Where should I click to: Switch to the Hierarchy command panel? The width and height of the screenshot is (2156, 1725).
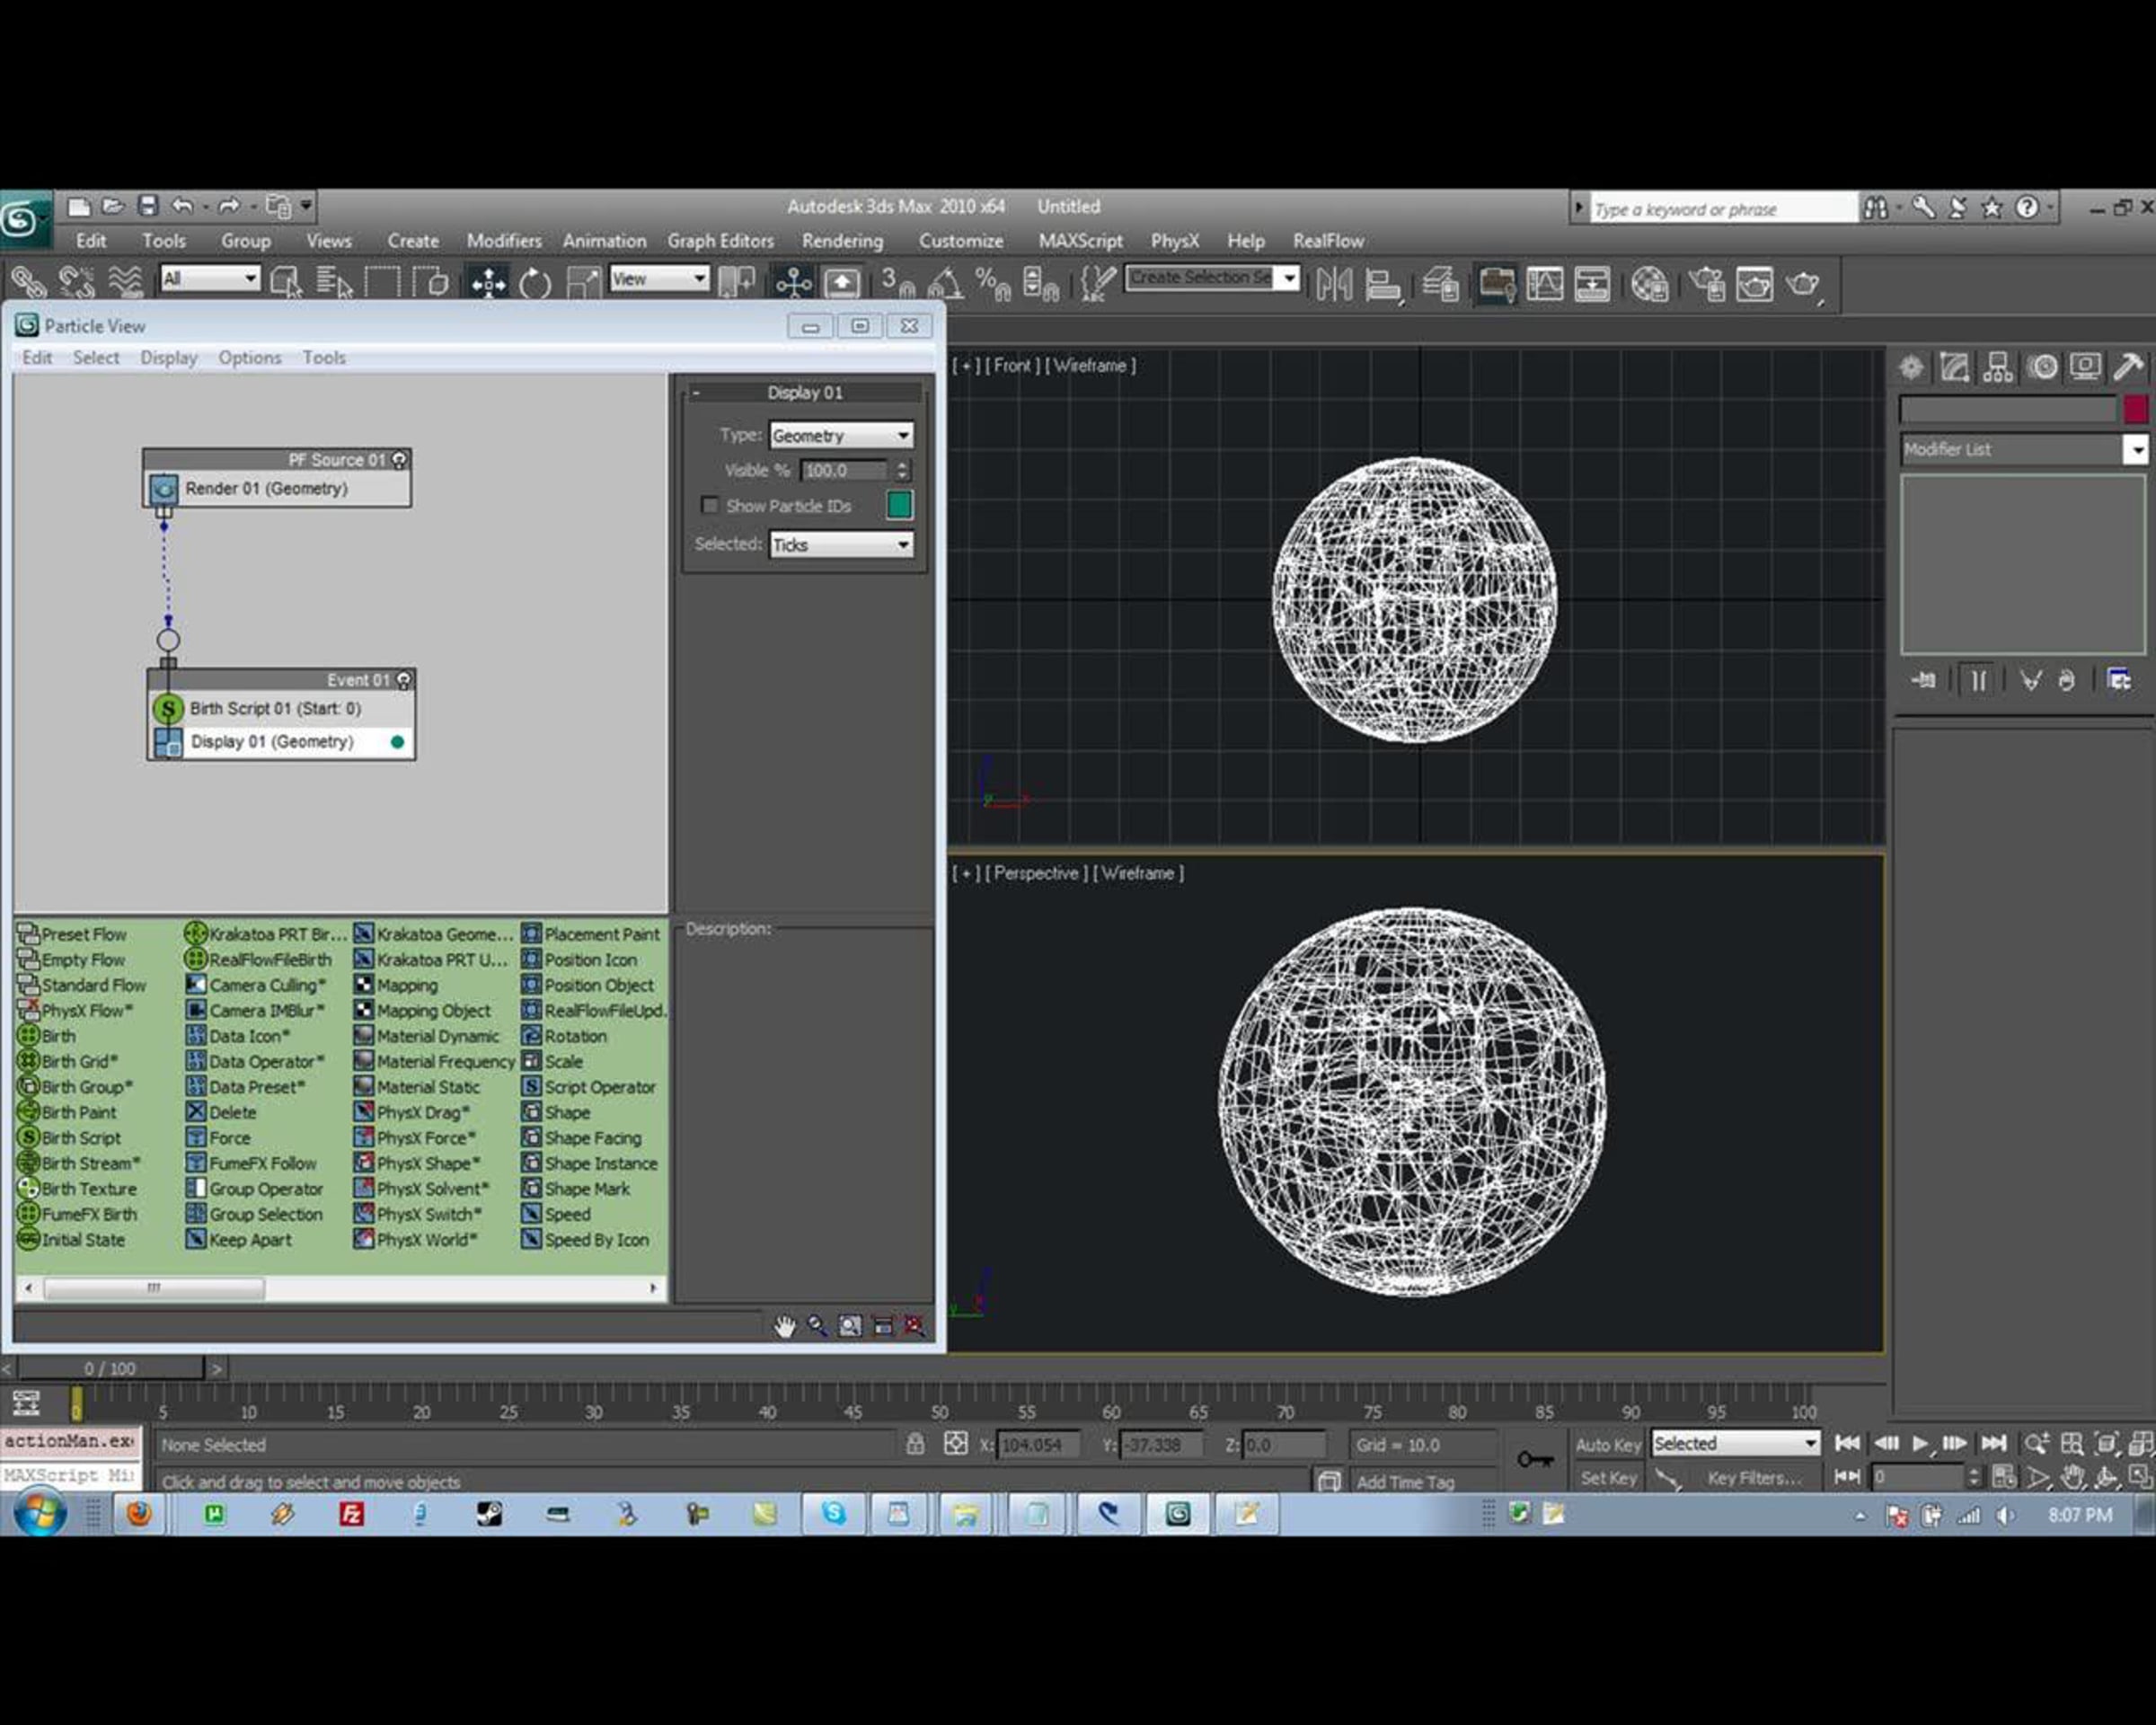[x=1997, y=367]
